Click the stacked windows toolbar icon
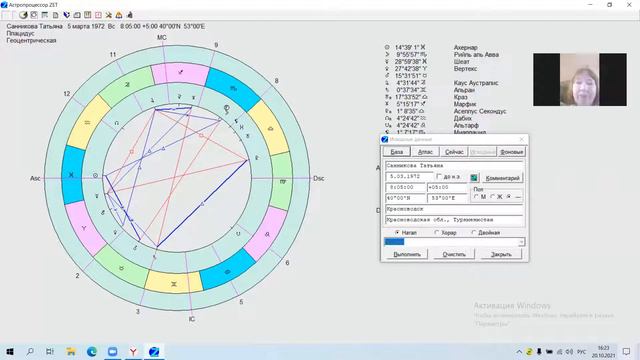The image size is (640, 360). (77, 15)
